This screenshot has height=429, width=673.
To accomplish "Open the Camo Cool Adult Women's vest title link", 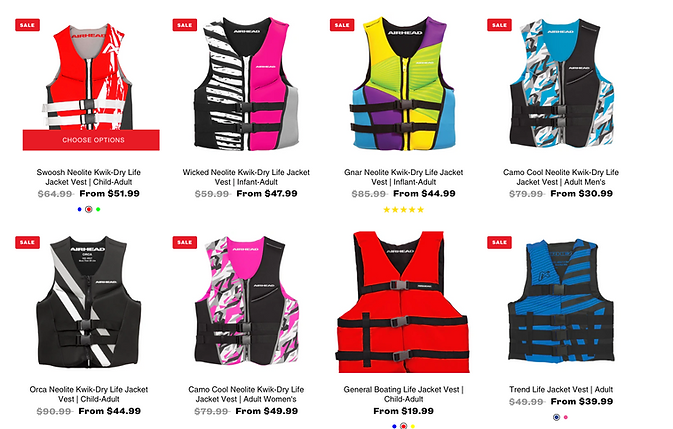I will click(x=246, y=394).
